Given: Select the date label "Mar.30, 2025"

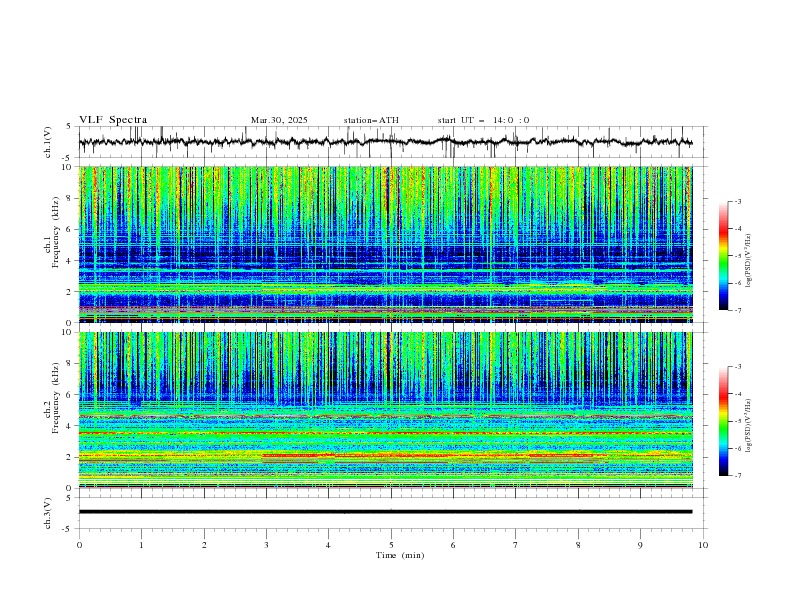Looking at the screenshot, I should [x=279, y=120].
